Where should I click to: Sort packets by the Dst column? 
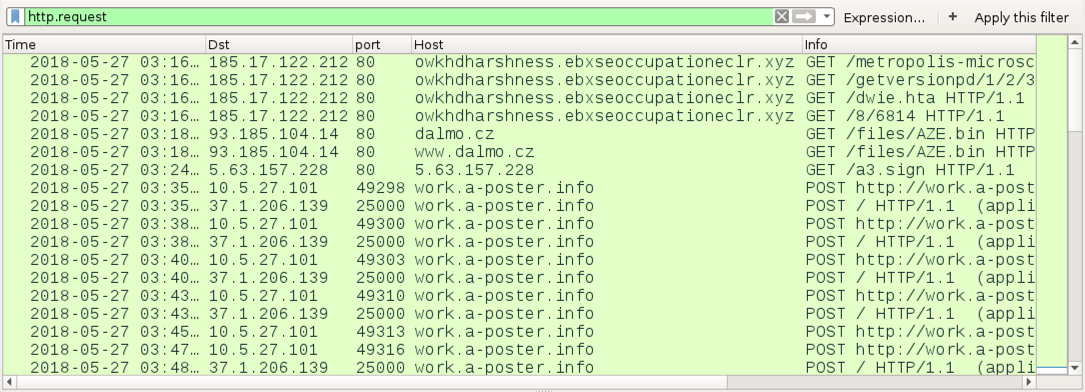(x=279, y=44)
